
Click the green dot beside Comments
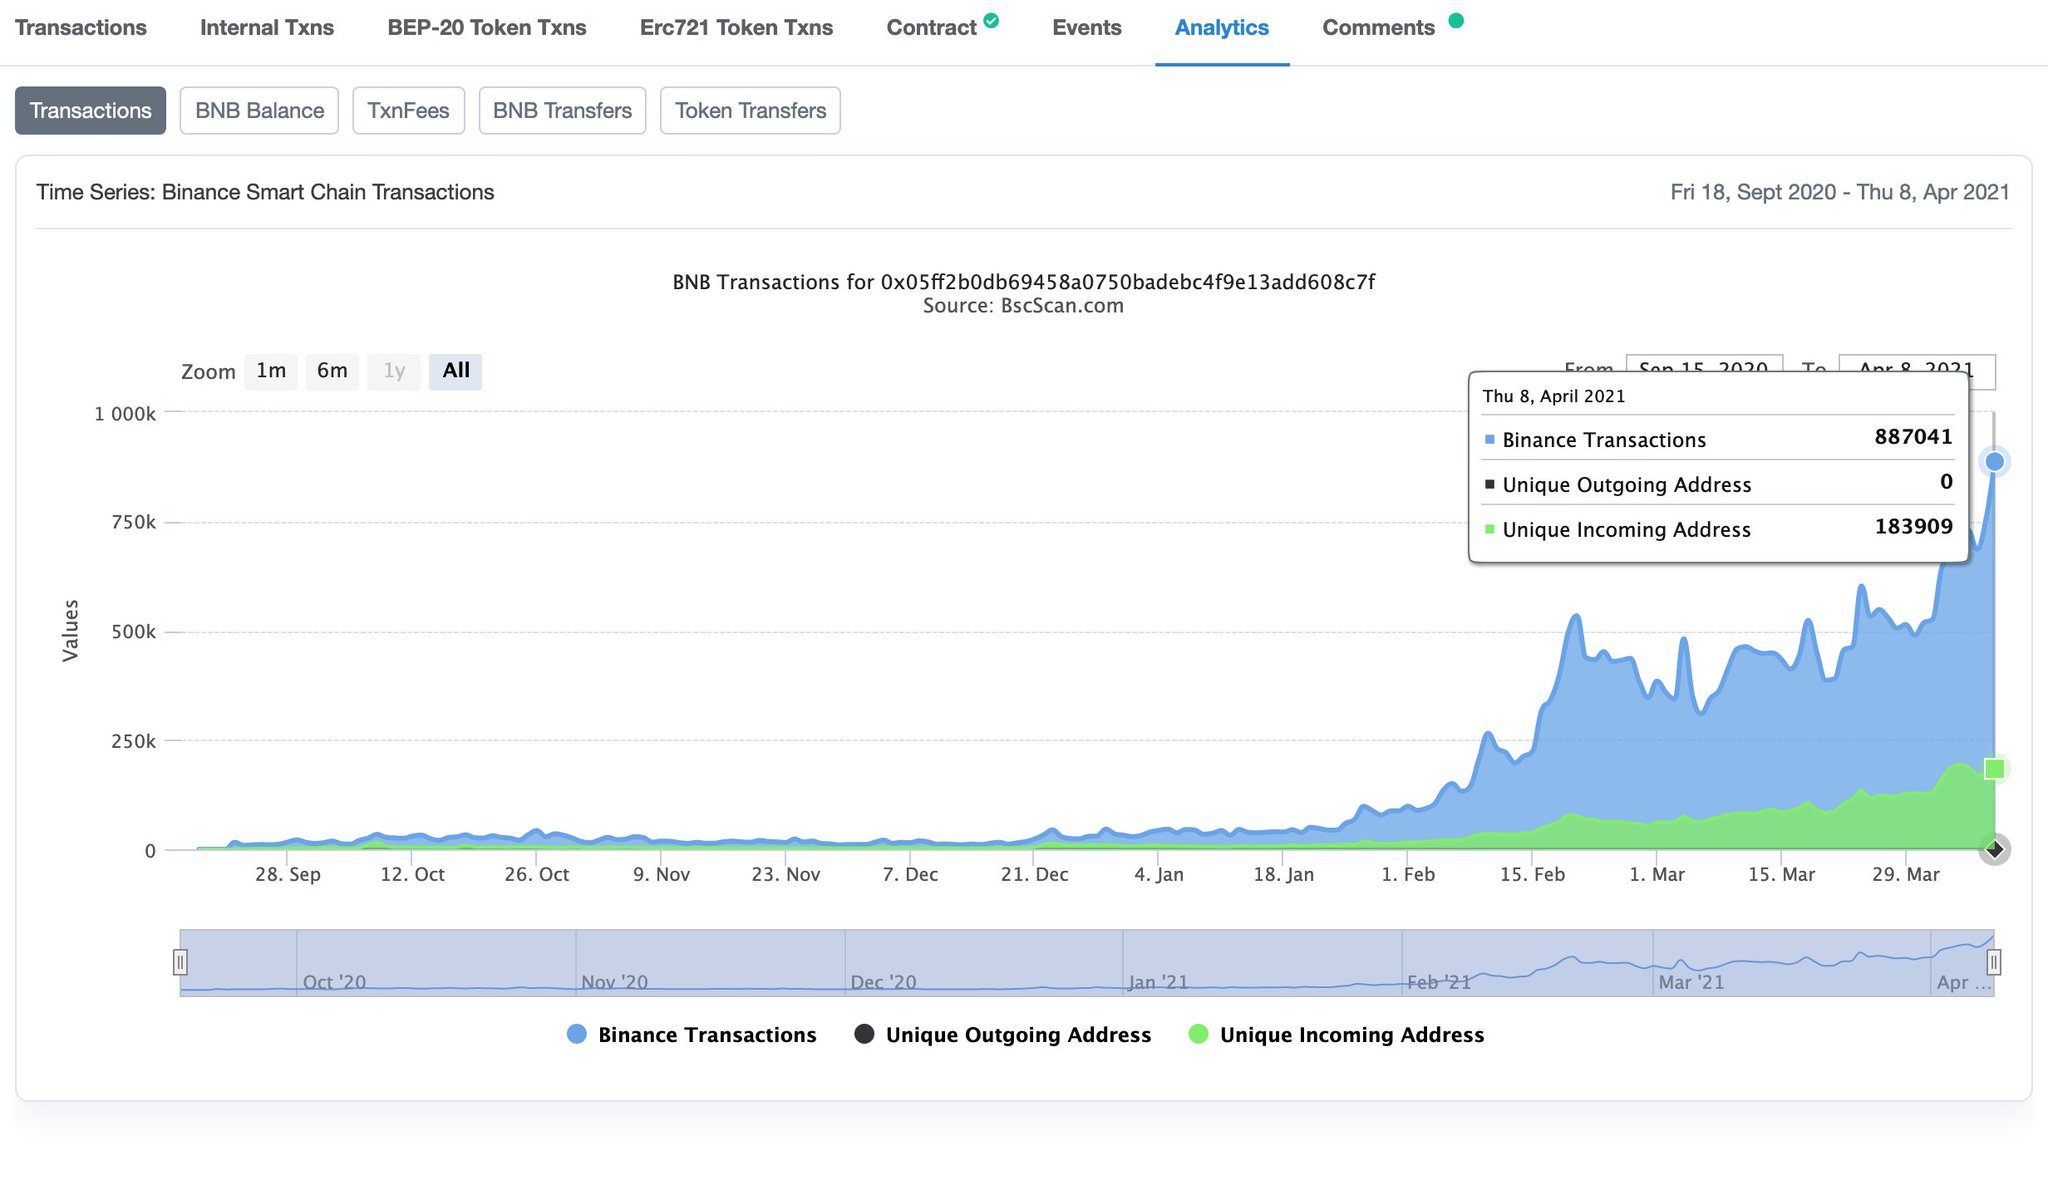coord(1456,20)
